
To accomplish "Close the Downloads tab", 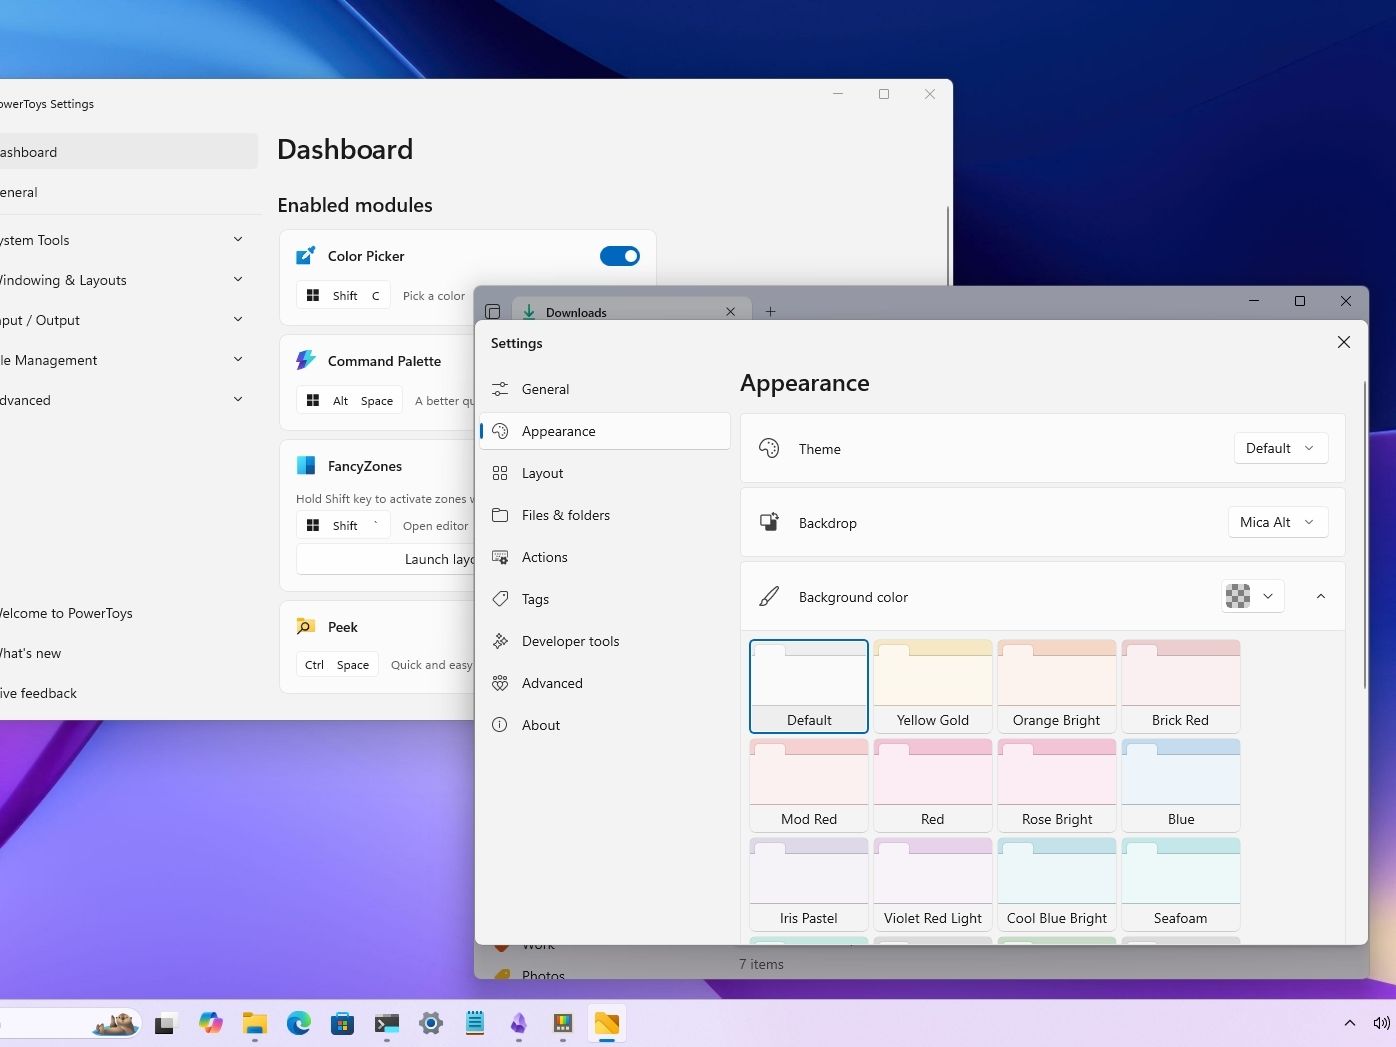I will pyautogui.click(x=730, y=312).
